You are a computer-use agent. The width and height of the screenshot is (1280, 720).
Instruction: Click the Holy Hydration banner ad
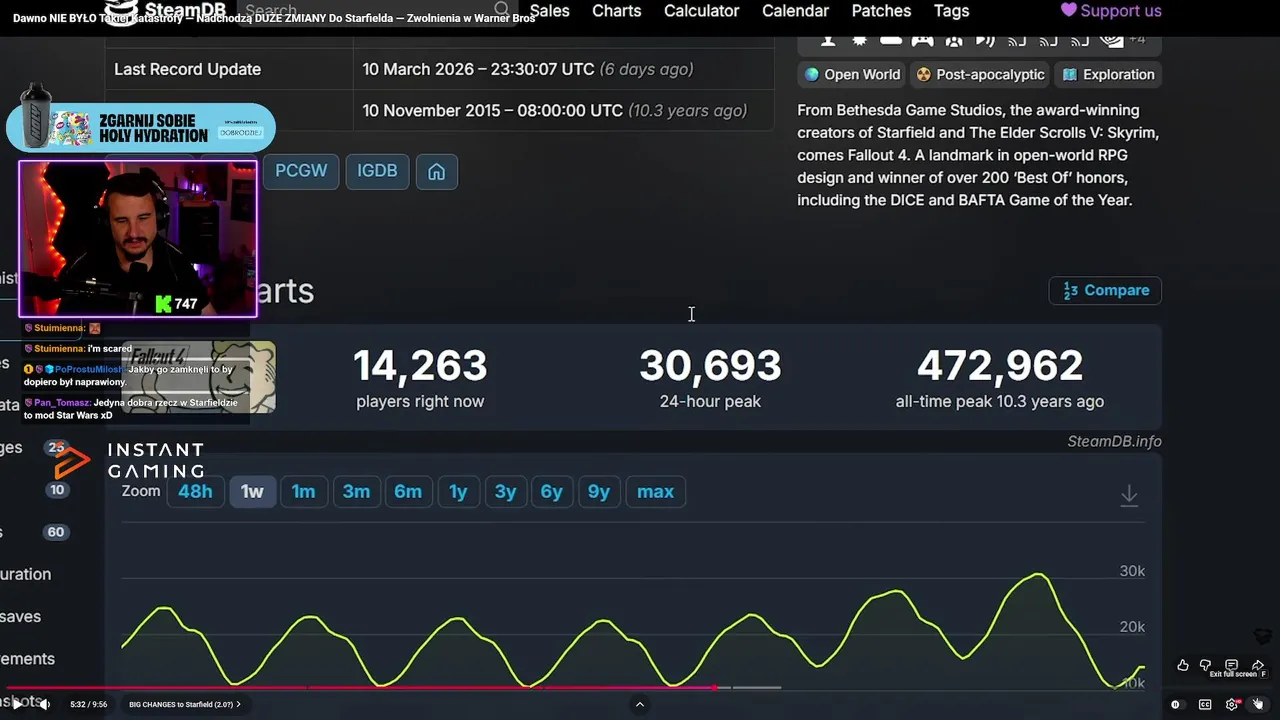(140, 127)
